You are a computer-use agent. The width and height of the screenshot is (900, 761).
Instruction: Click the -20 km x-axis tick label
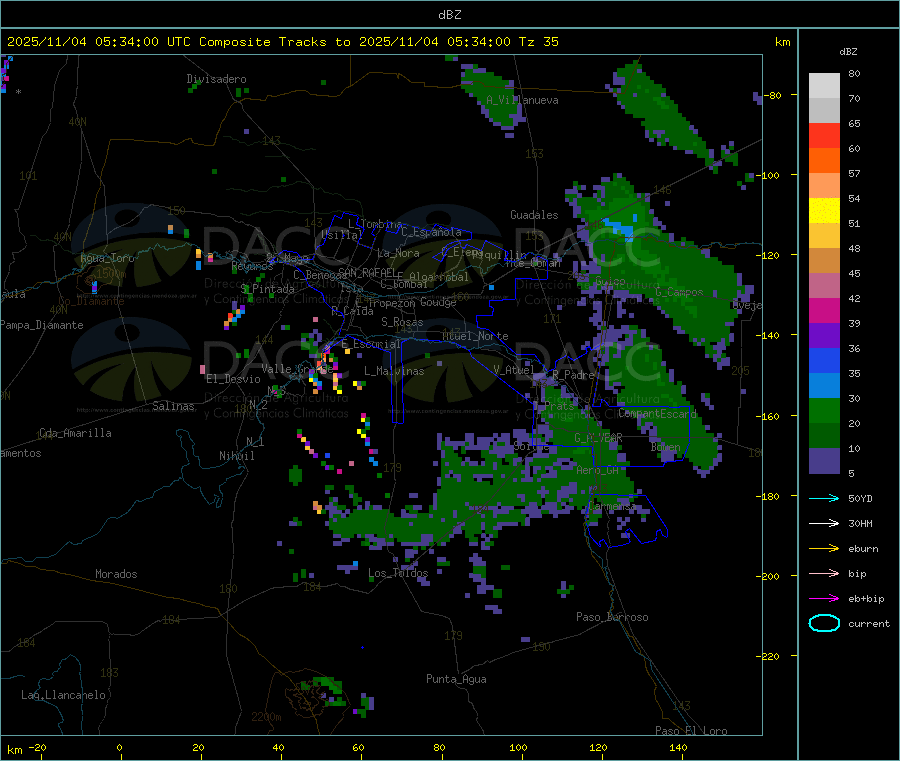pyautogui.click(x=38, y=747)
